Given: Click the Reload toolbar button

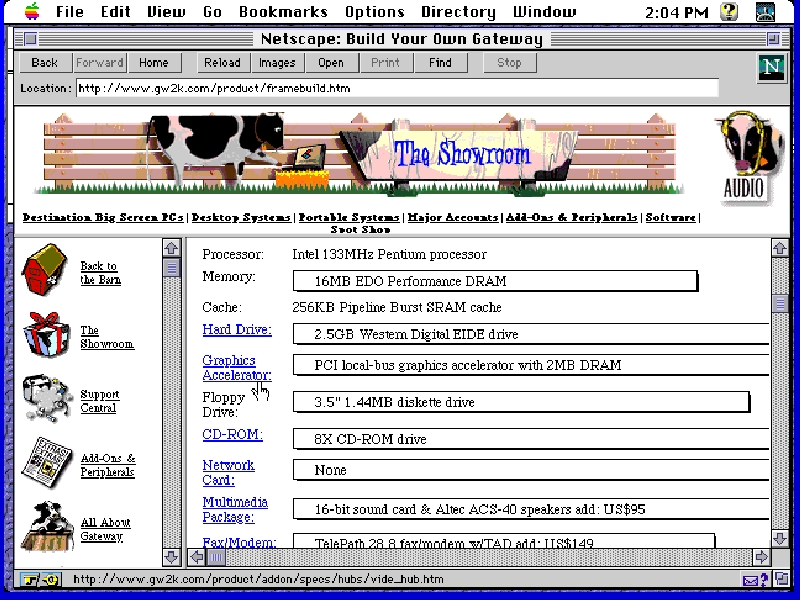Looking at the screenshot, I should pyautogui.click(x=222, y=63).
